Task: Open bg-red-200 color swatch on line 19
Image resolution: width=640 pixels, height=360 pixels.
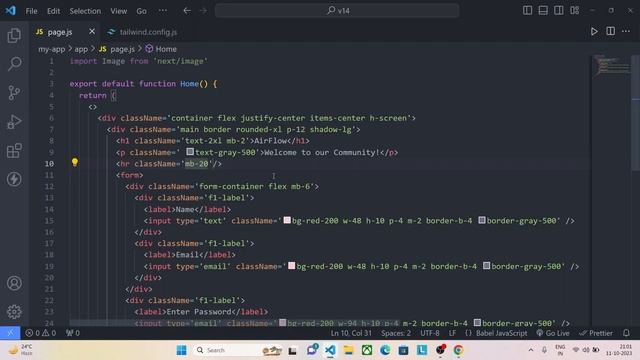Action: coord(291,266)
